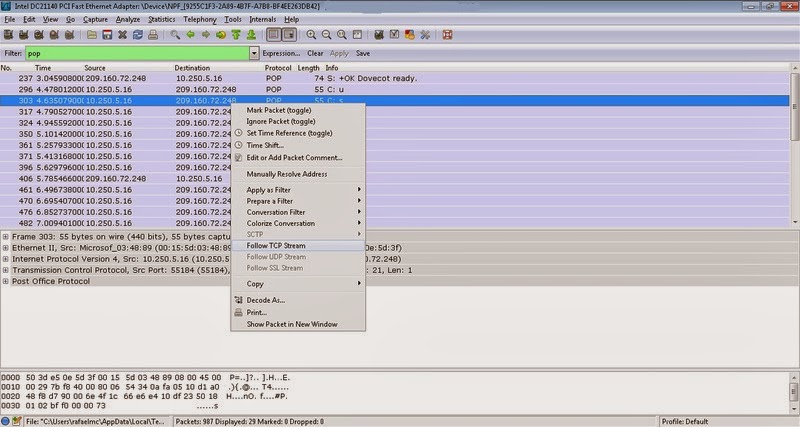
Task: Open the filter history dropdown arrow
Action: 254,53
